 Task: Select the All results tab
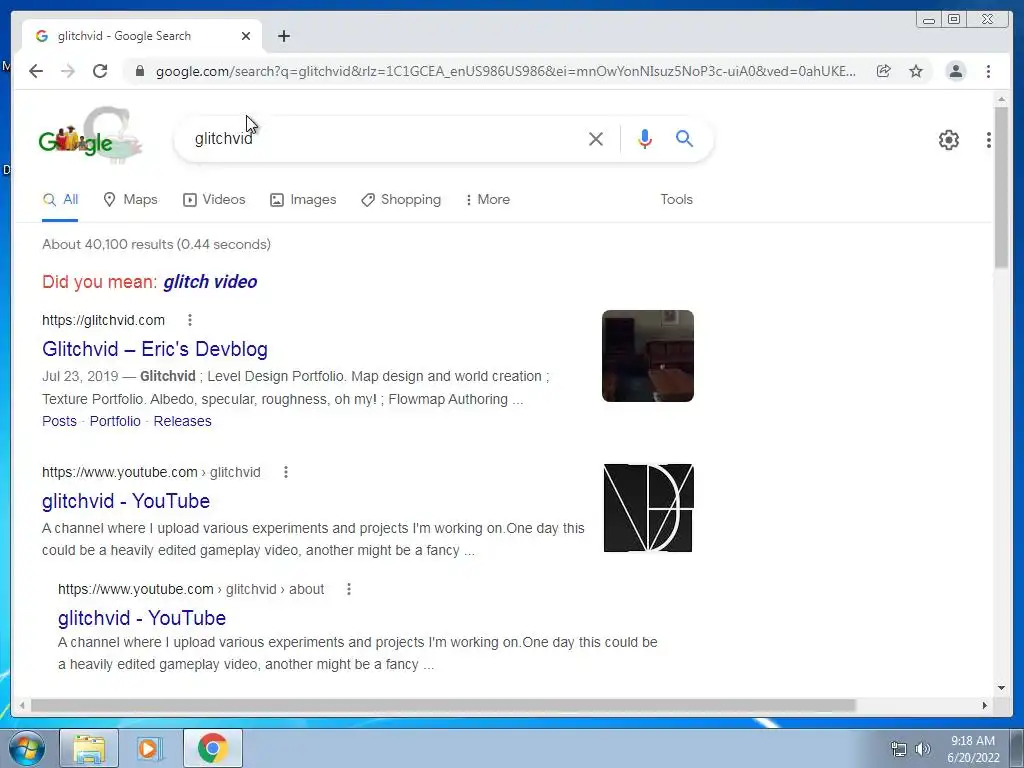pos(60,199)
